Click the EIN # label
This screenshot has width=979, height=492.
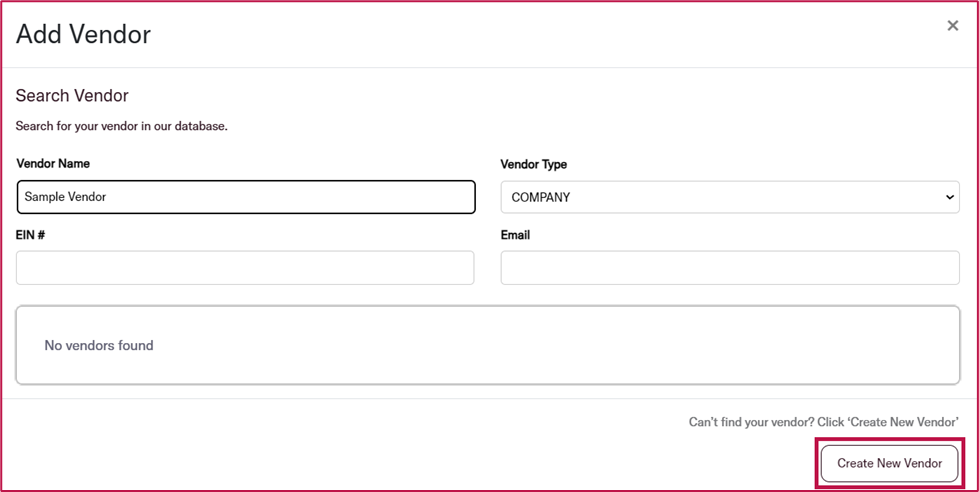(31, 235)
